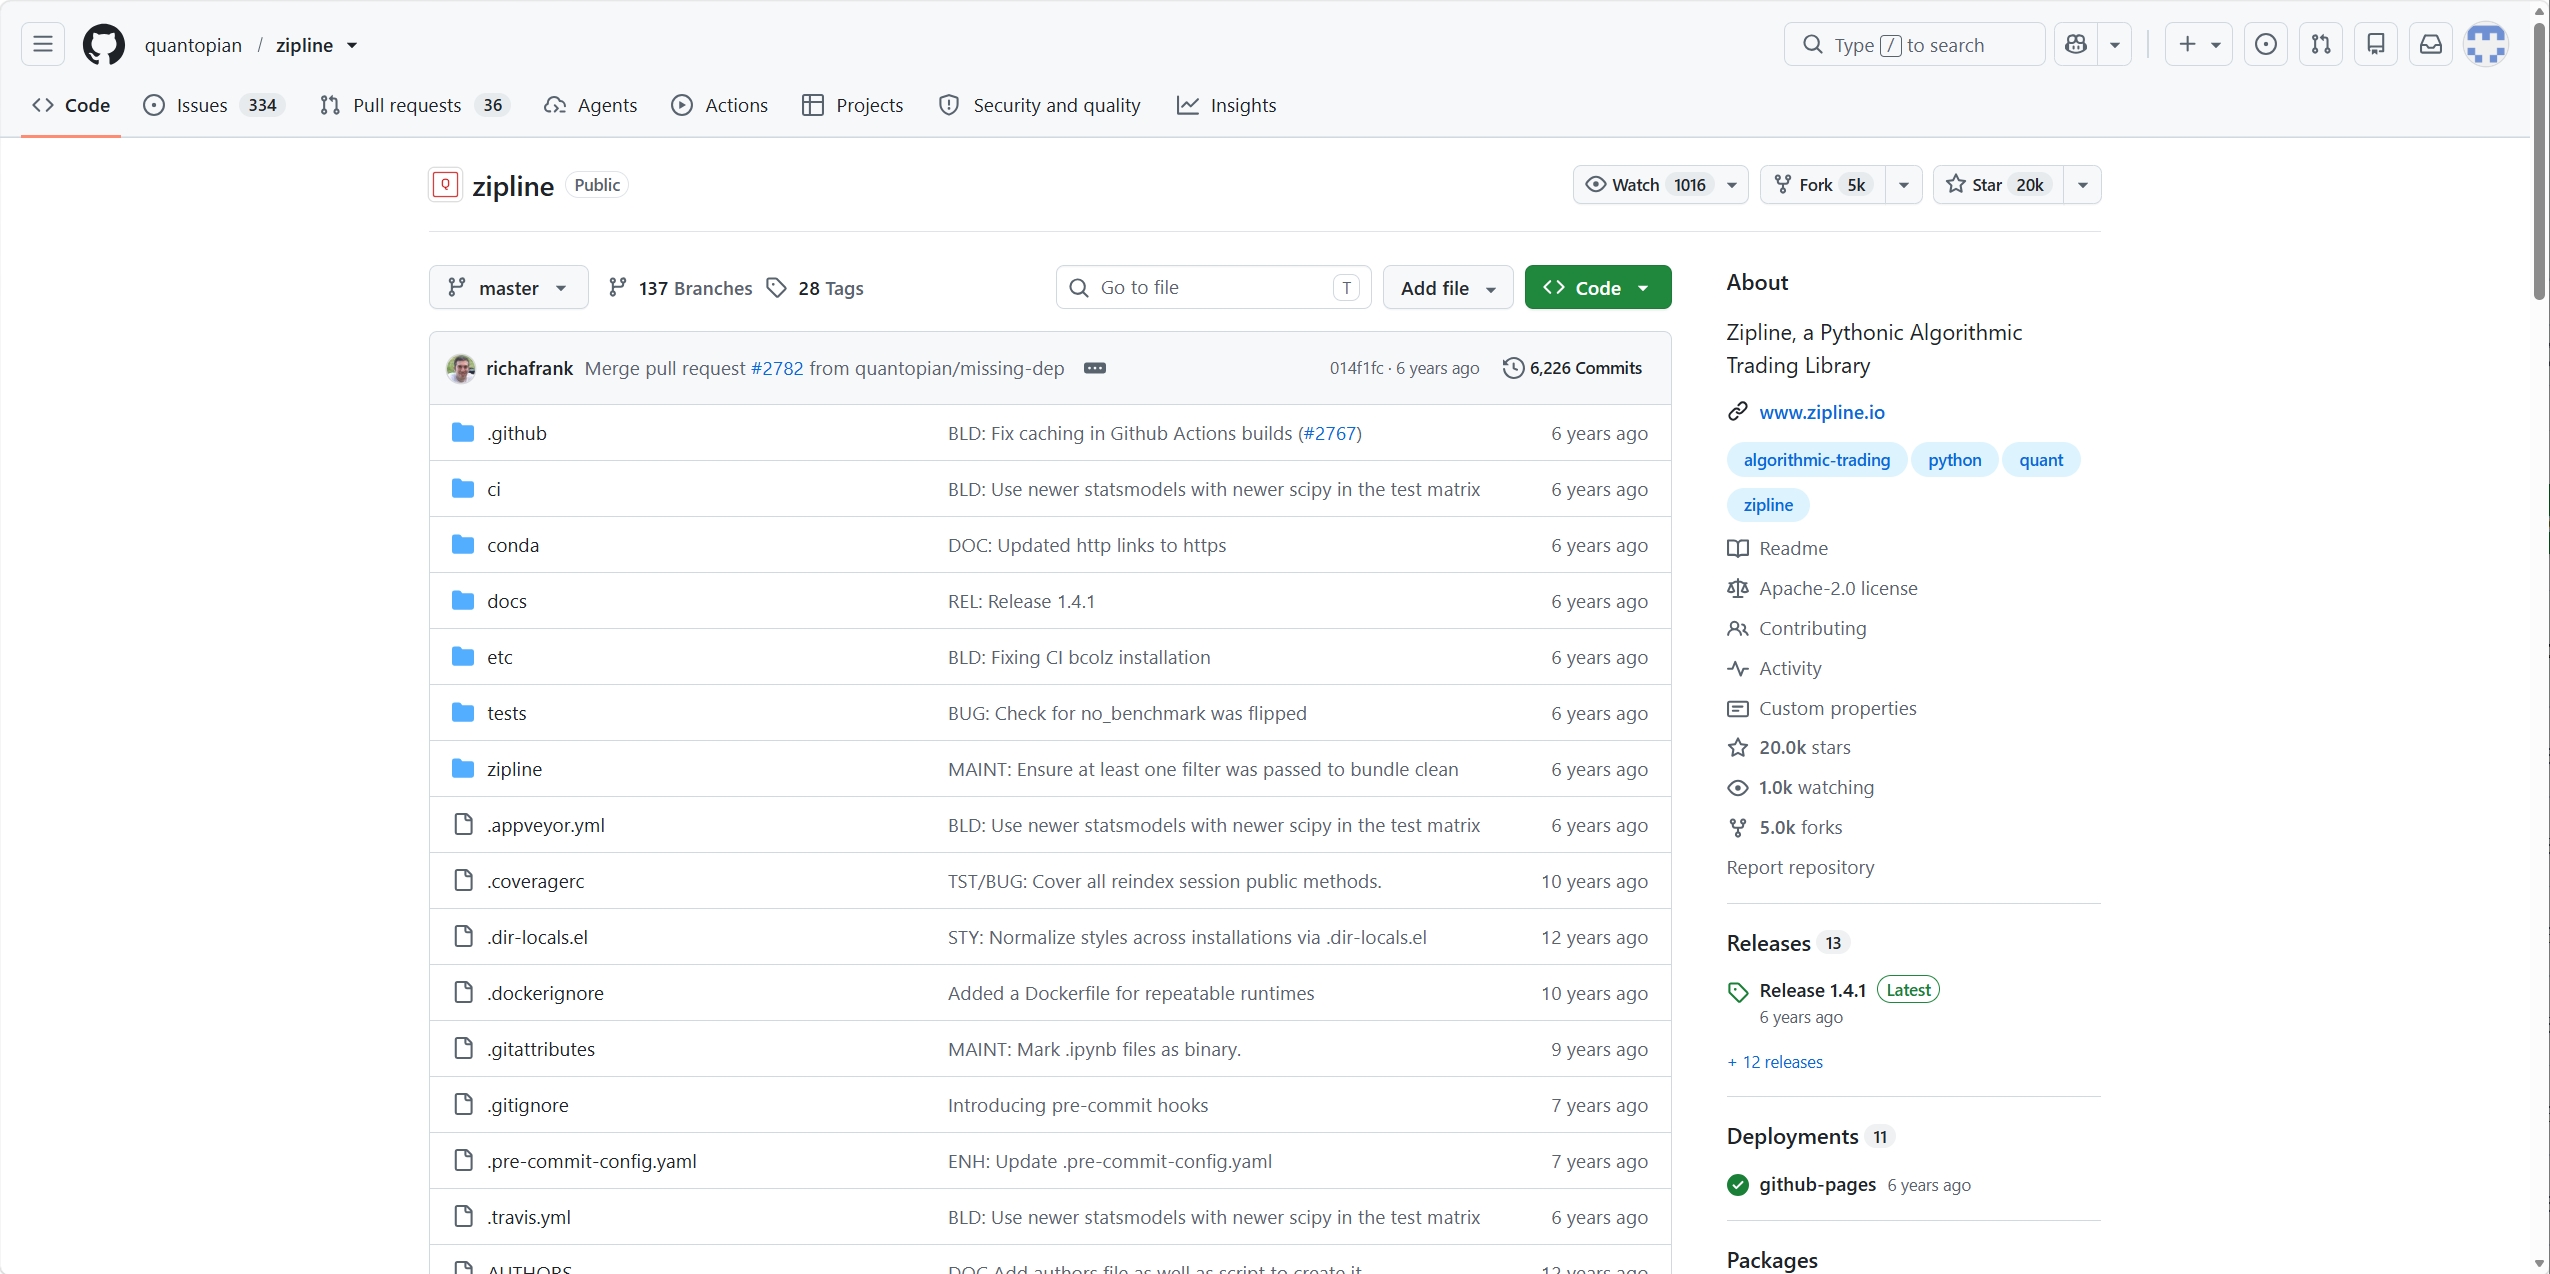Open the quantopian owner link
The height and width of the screenshot is (1274, 2550).
point(193,45)
